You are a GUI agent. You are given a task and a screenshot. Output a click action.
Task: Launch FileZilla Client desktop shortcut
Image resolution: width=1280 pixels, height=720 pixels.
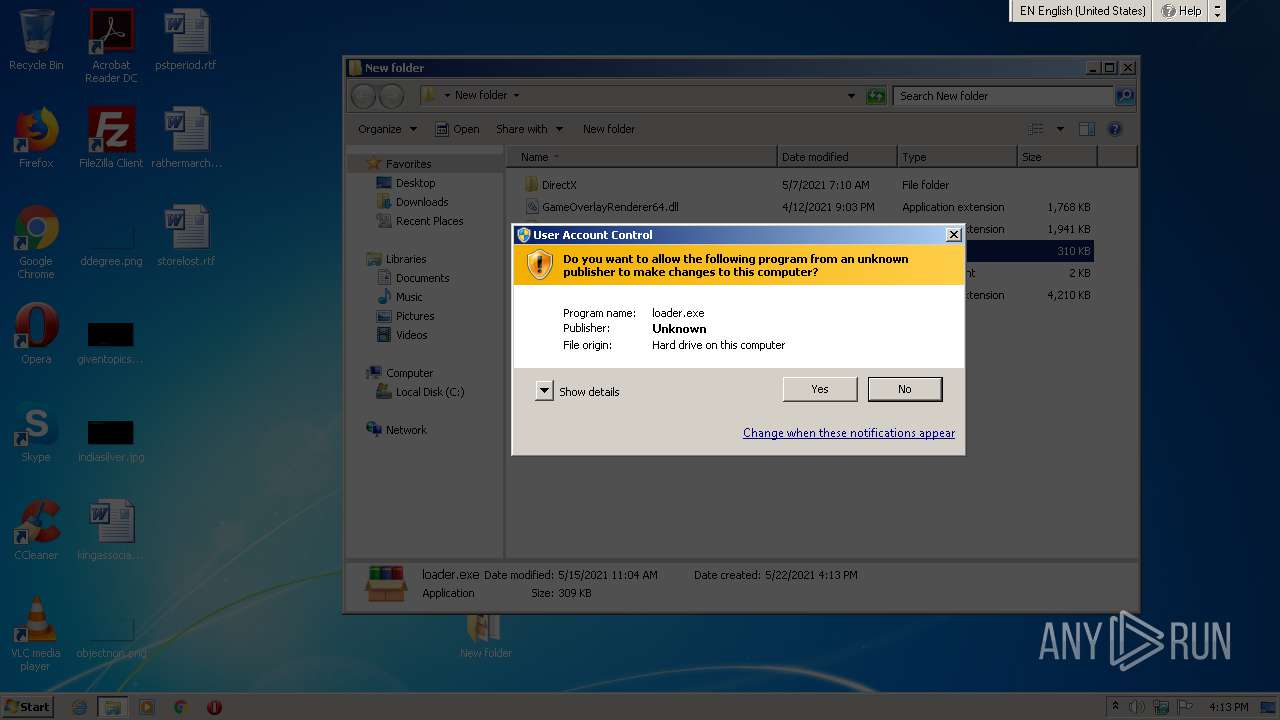pos(111,138)
